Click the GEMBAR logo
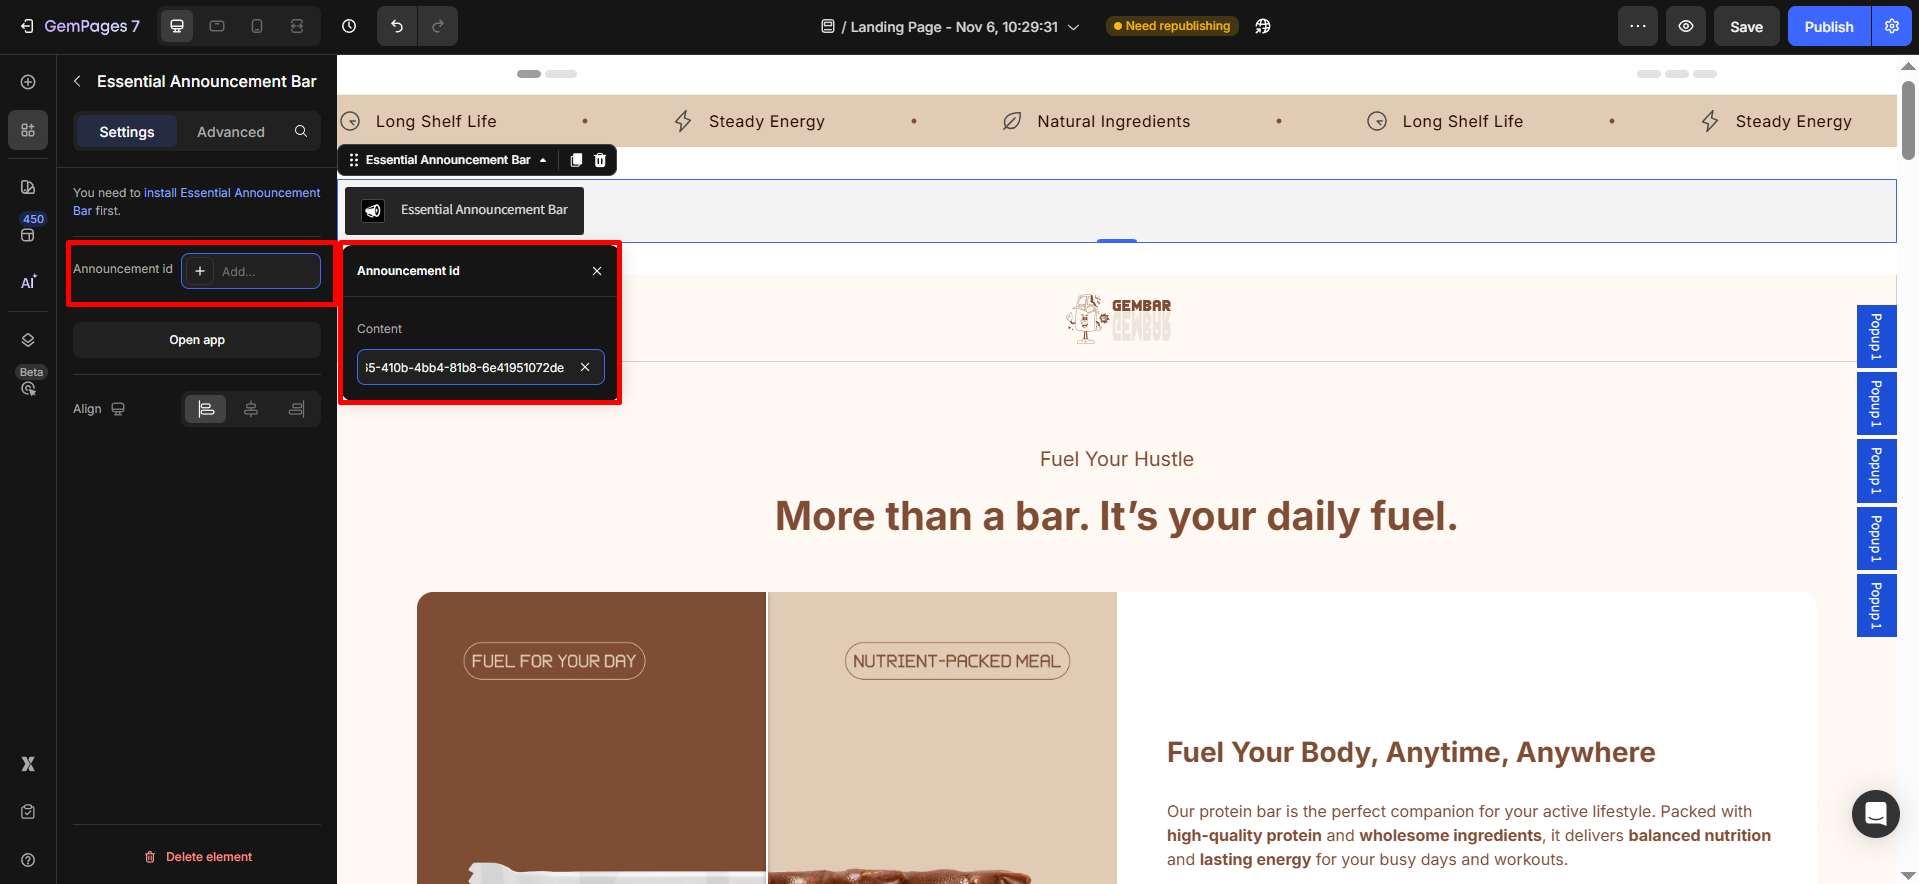1919x884 pixels. click(1118, 318)
